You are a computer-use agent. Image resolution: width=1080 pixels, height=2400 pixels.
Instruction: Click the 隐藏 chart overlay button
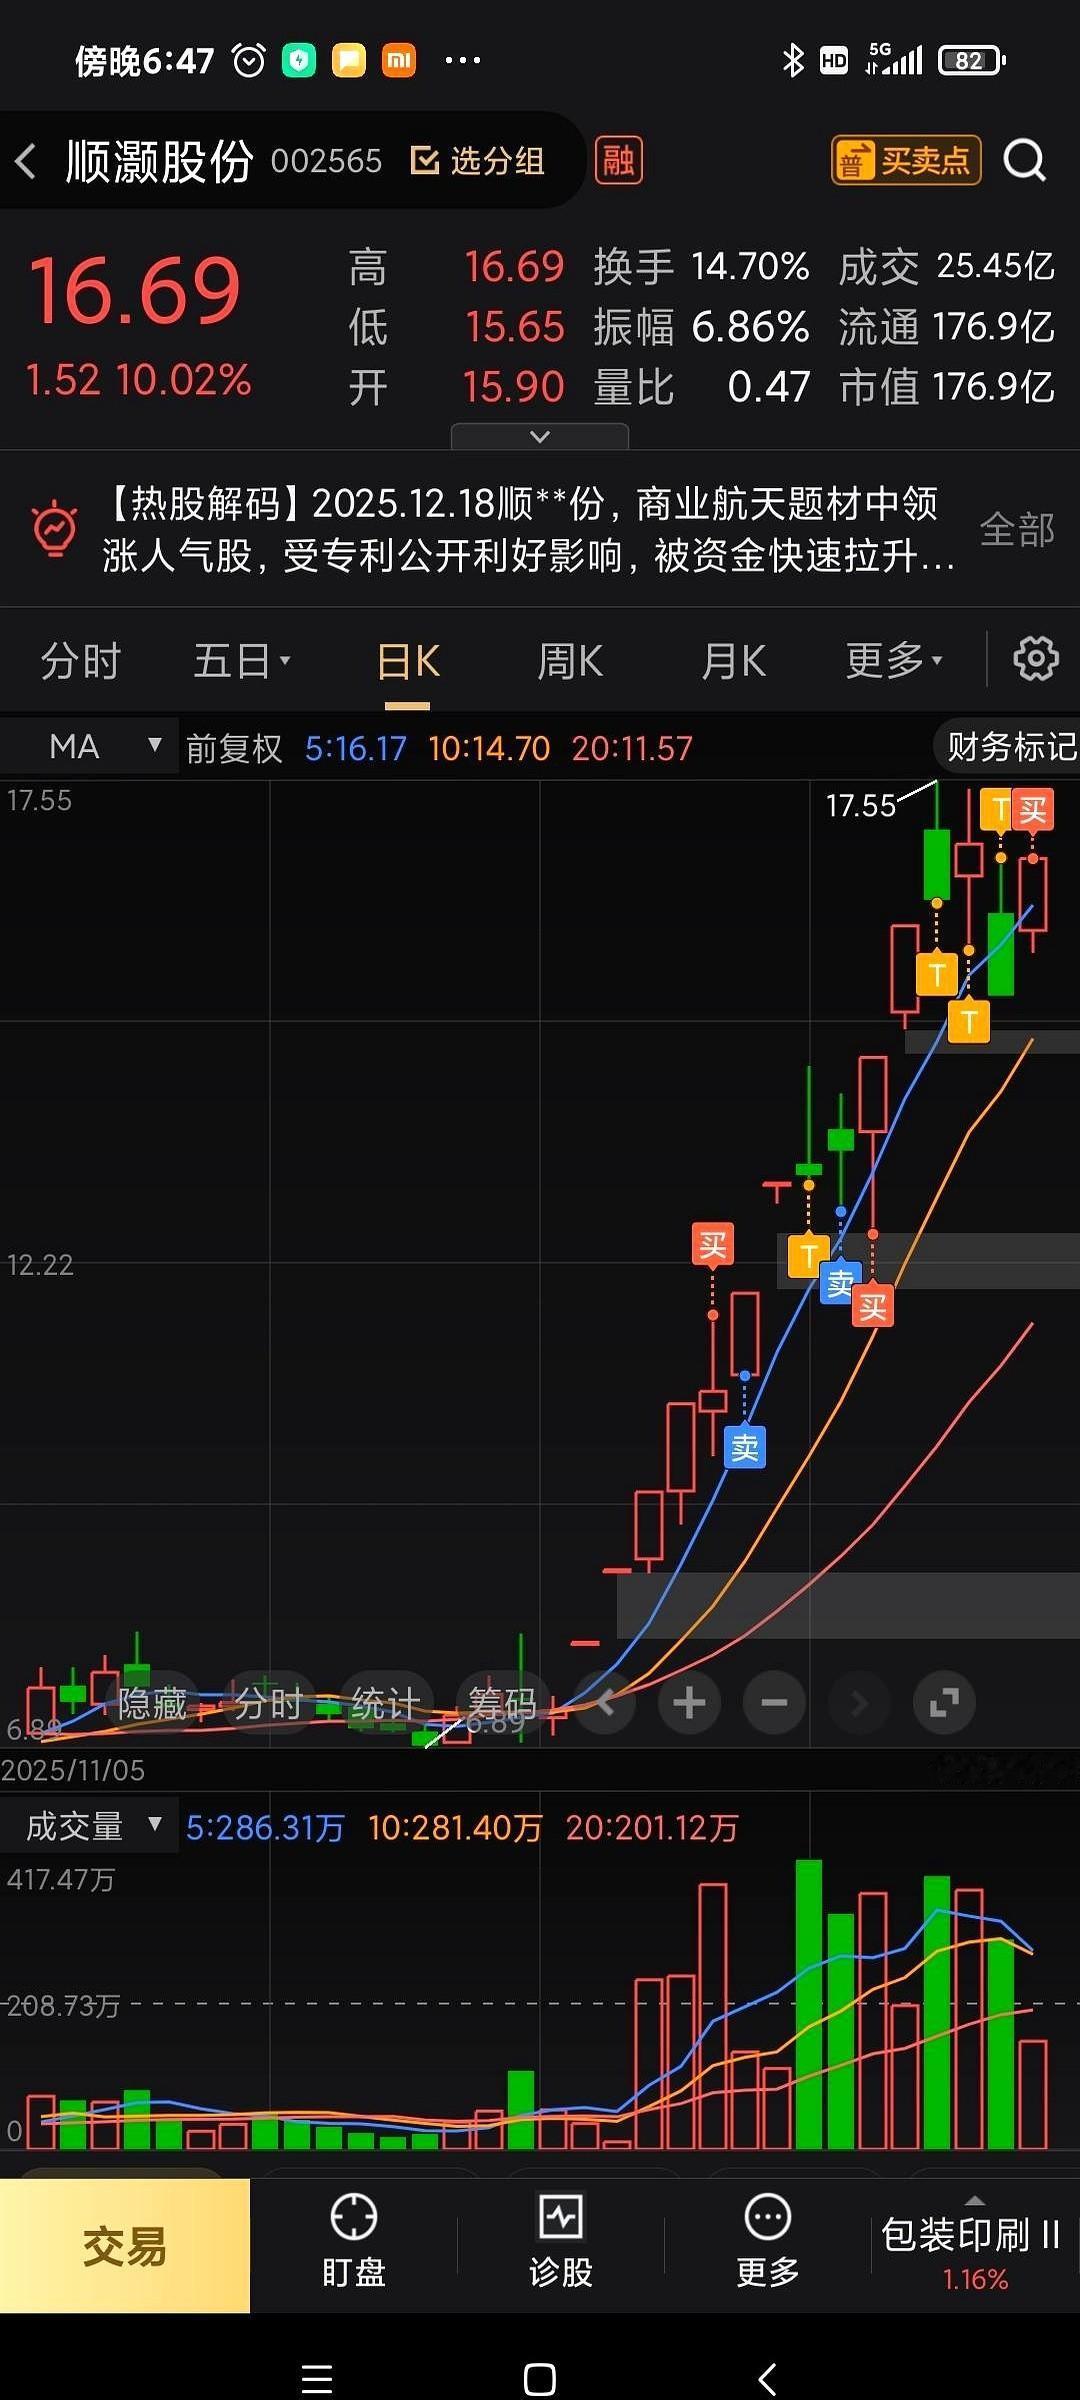(152, 1702)
